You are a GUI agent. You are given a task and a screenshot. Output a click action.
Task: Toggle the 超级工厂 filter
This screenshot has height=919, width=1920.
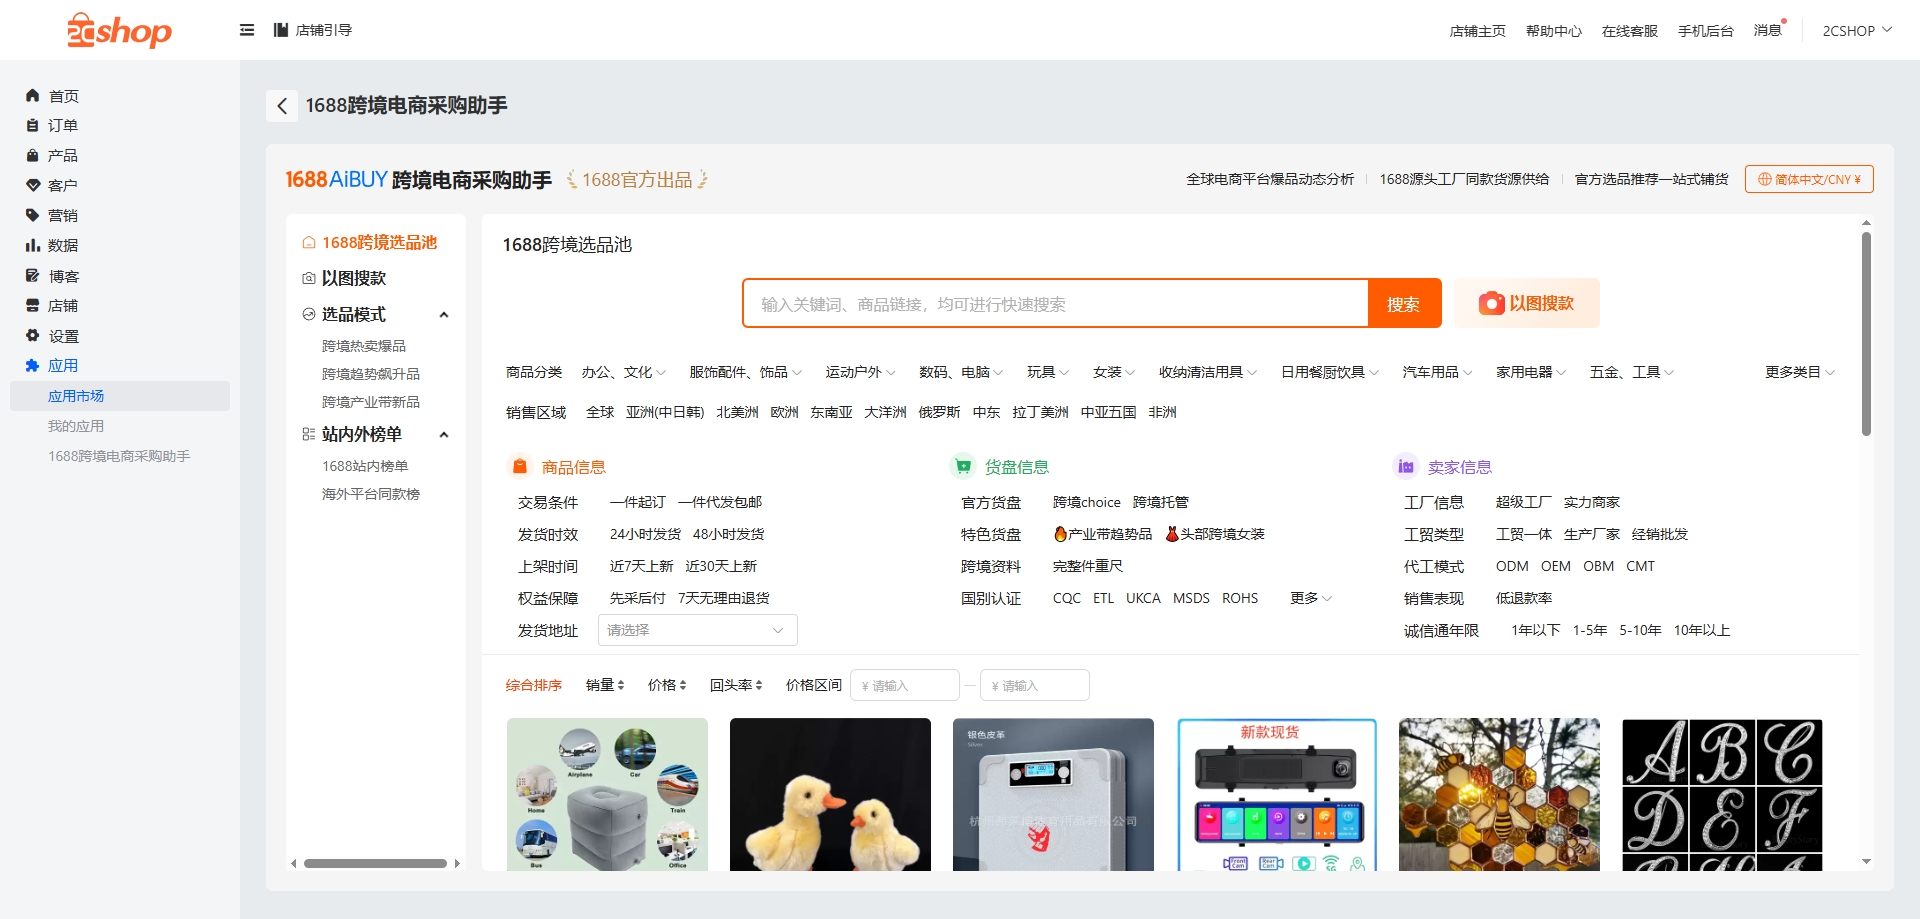[x=1524, y=502]
